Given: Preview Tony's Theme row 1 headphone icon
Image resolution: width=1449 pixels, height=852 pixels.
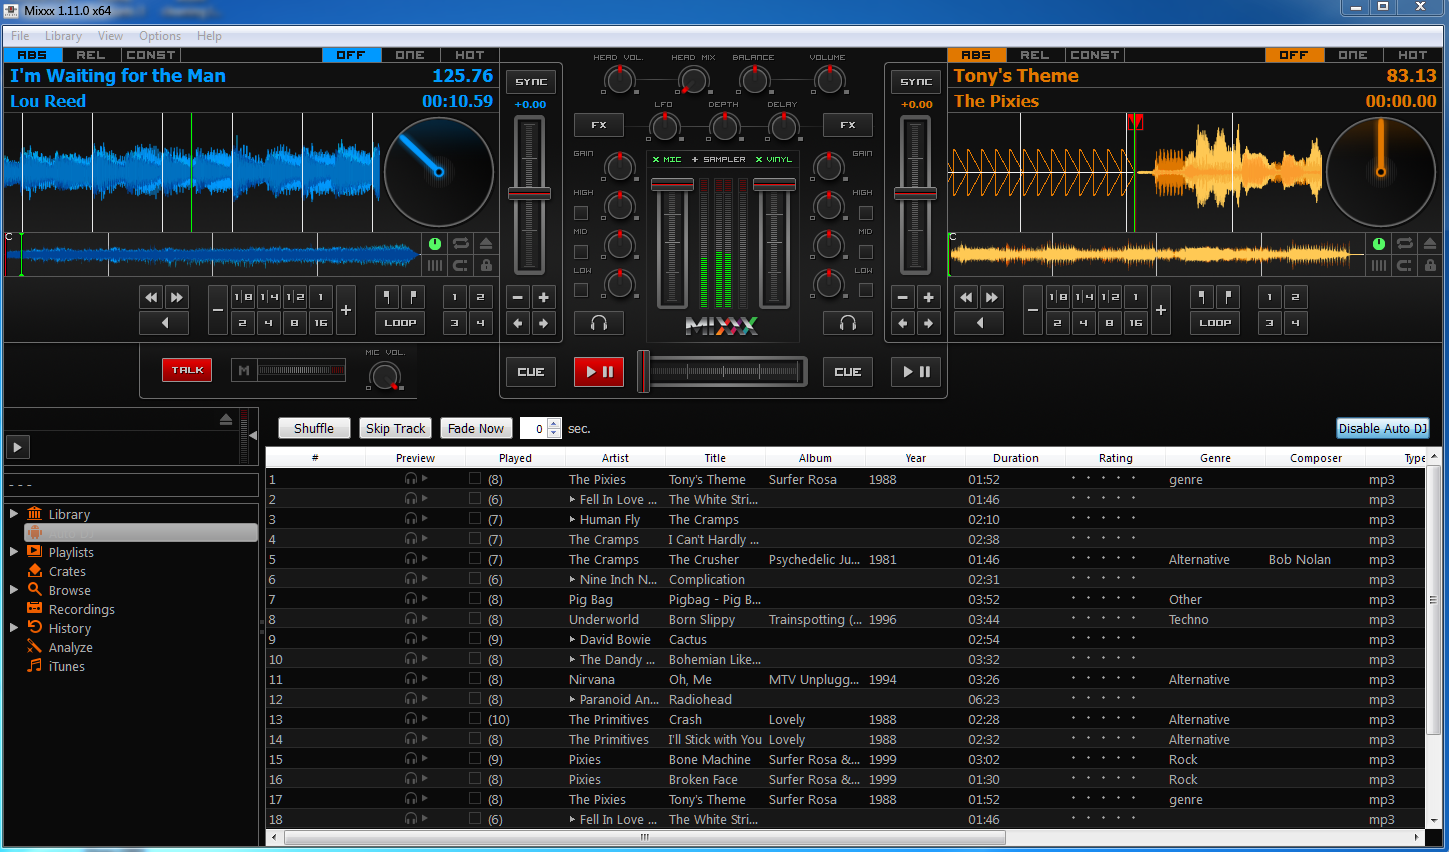Looking at the screenshot, I should click(x=410, y=479).
